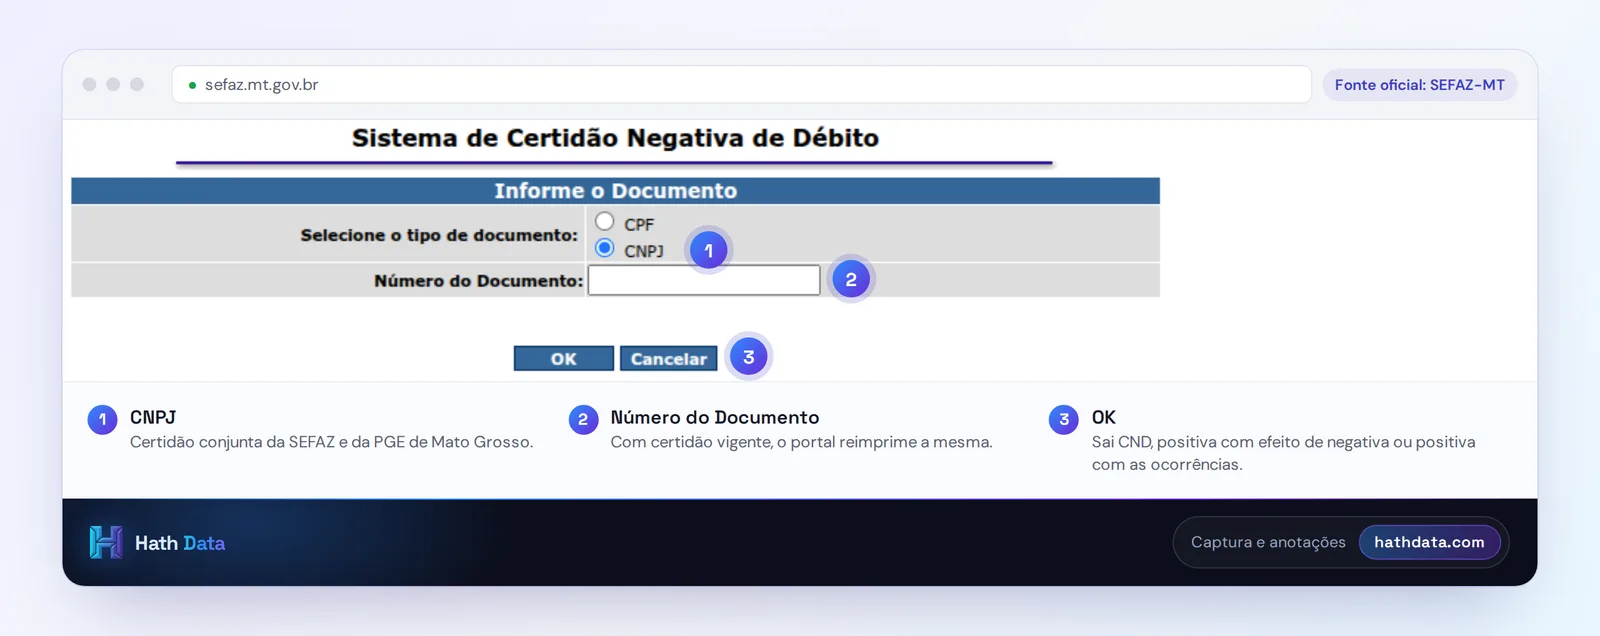Click the sefaz.mt.gov.br address bar
Image resolution: width=1600 pixels, height=636 pixels.
[741, 85]
